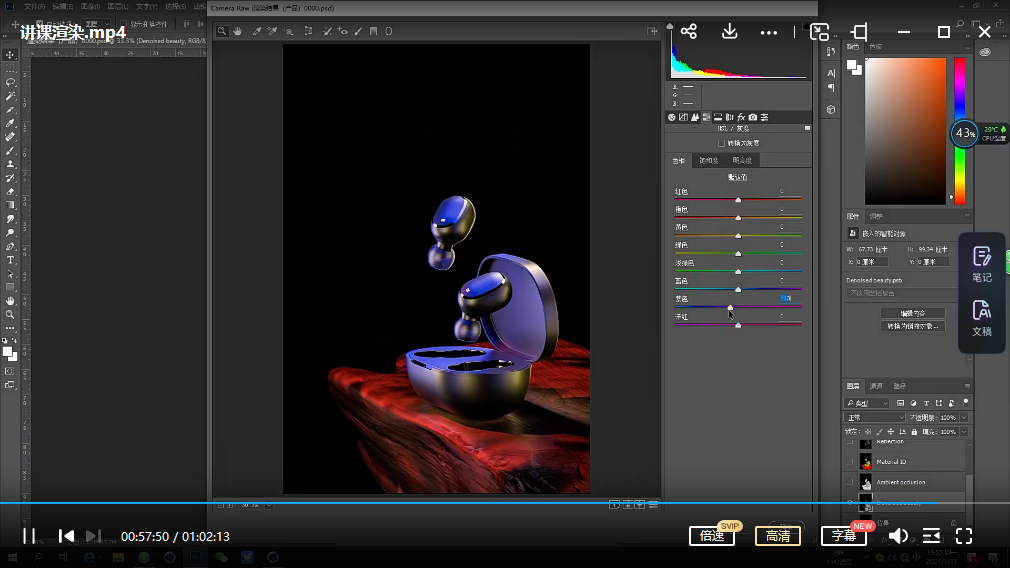This screenshot has width=1010, height=568.
Task: Open the Camera Calibration panel icon
Action: [752, 117]
